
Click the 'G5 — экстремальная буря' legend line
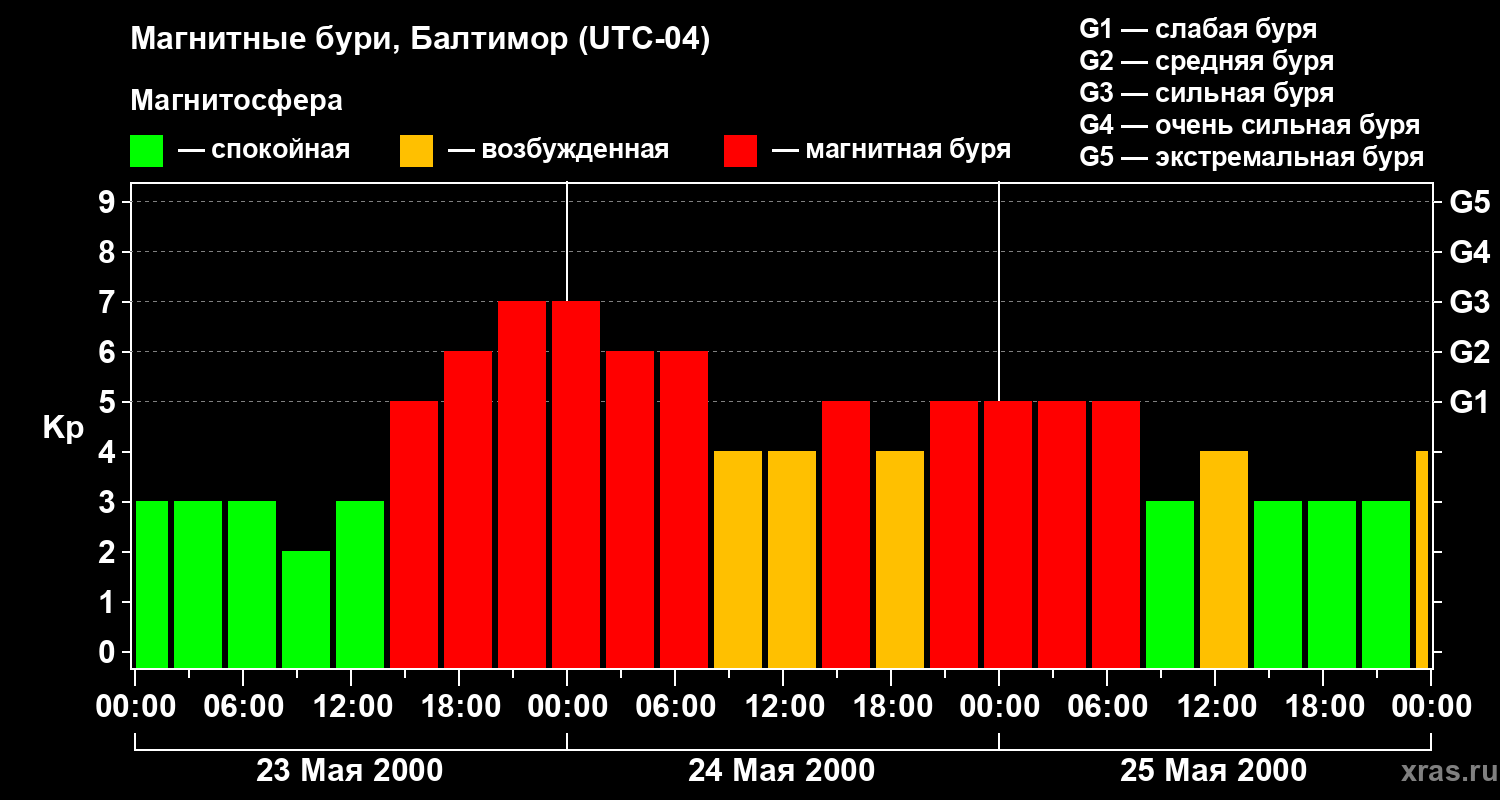(1251, 158)
